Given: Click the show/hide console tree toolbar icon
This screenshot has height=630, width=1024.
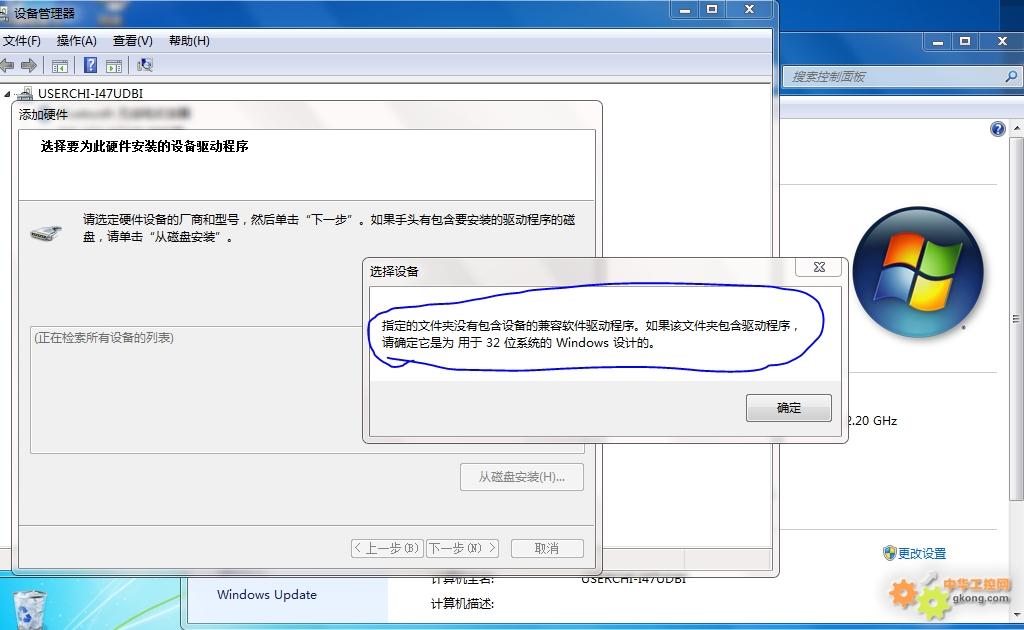Looking at the screenshot, I should point(59,66).
